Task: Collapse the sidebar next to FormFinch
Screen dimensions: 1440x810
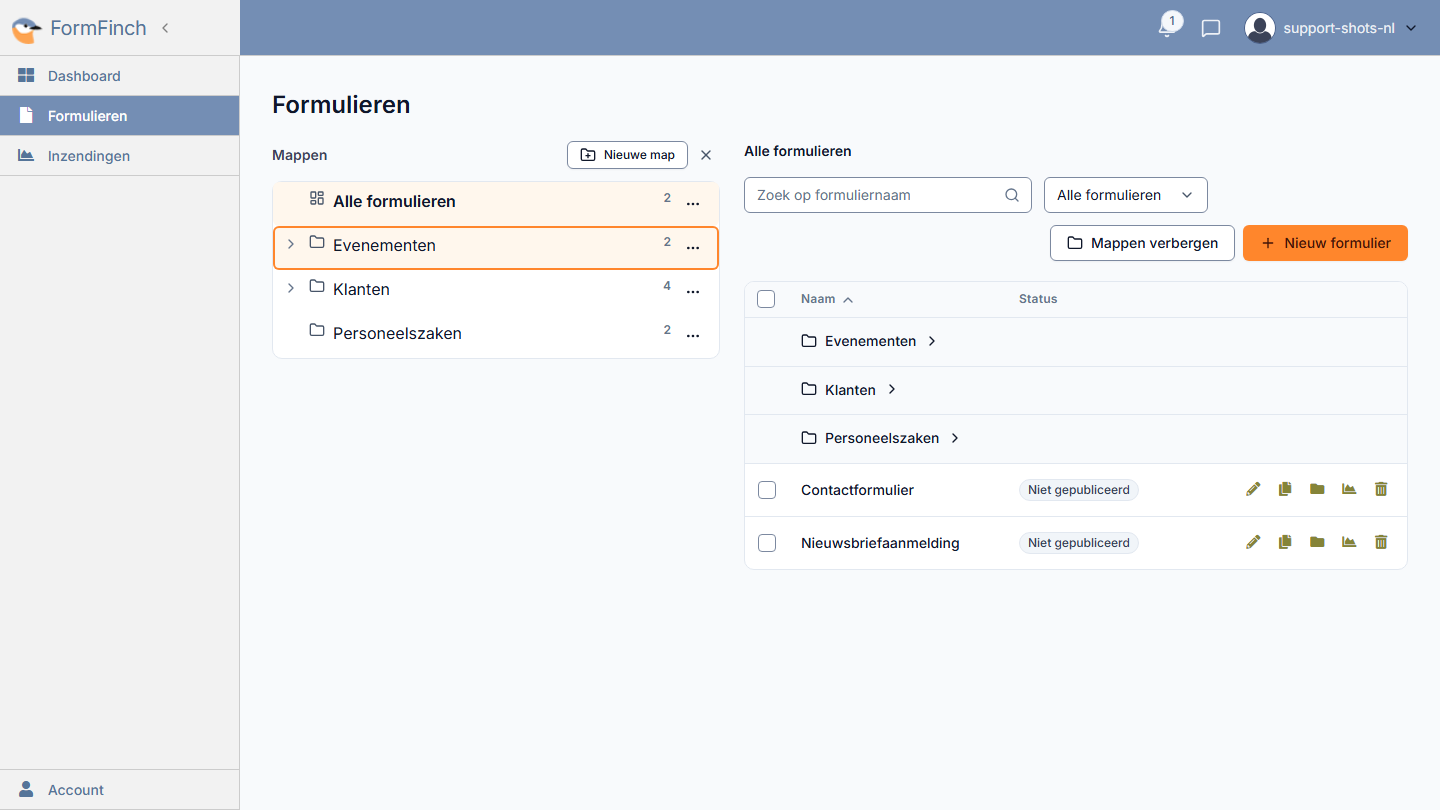Action: coord(165,28)
